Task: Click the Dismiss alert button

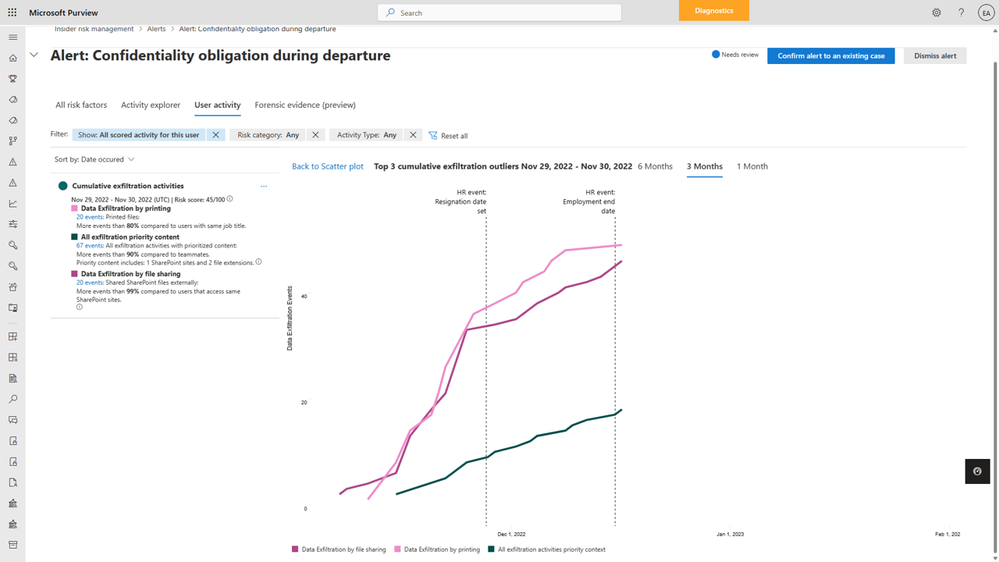Action: click(935, 55)
